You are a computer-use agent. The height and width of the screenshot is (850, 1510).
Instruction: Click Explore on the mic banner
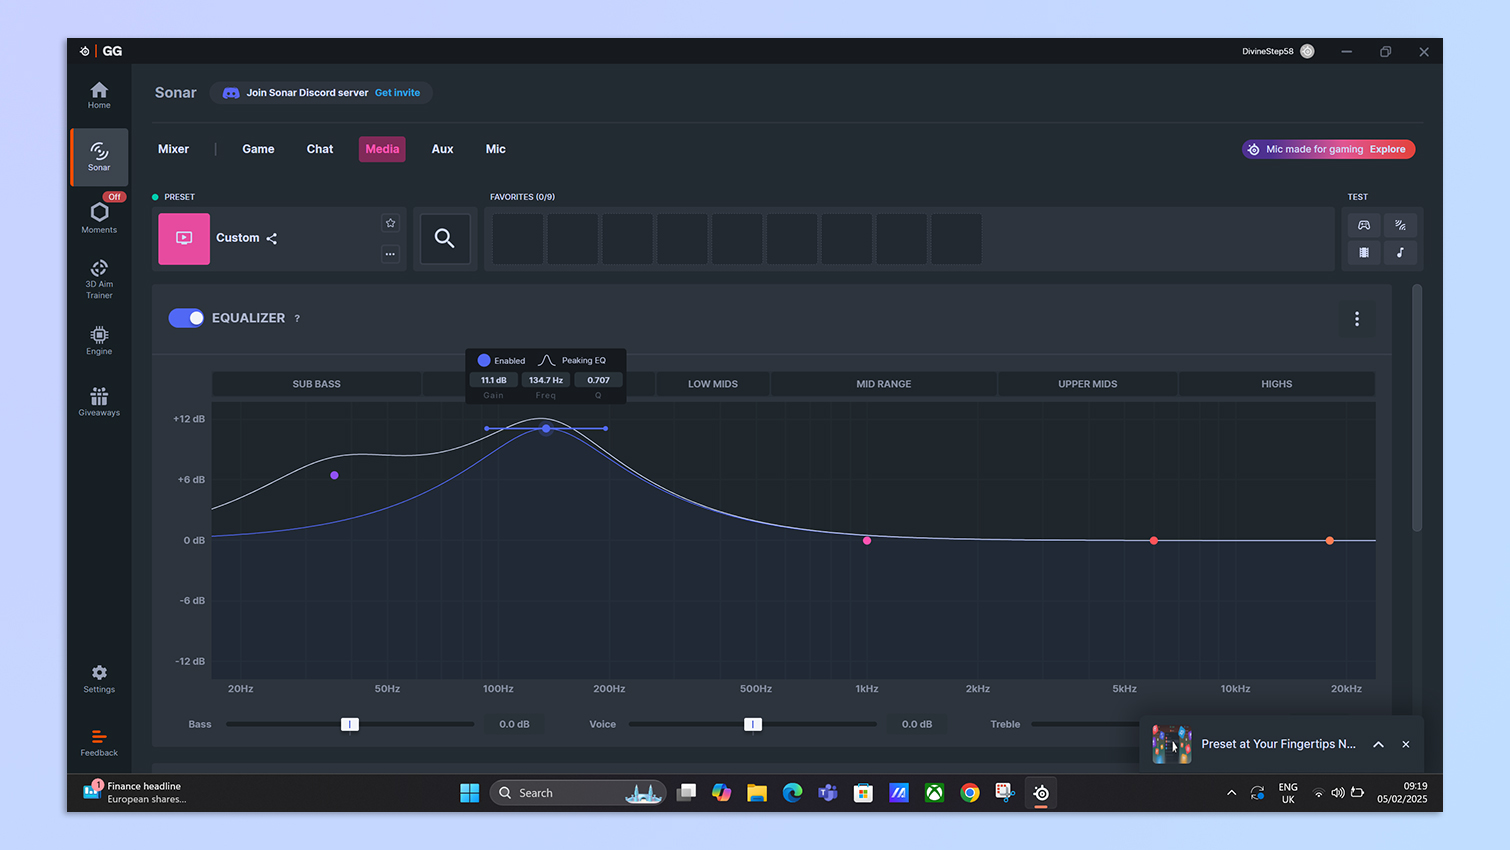click(x=1387, y=149)
